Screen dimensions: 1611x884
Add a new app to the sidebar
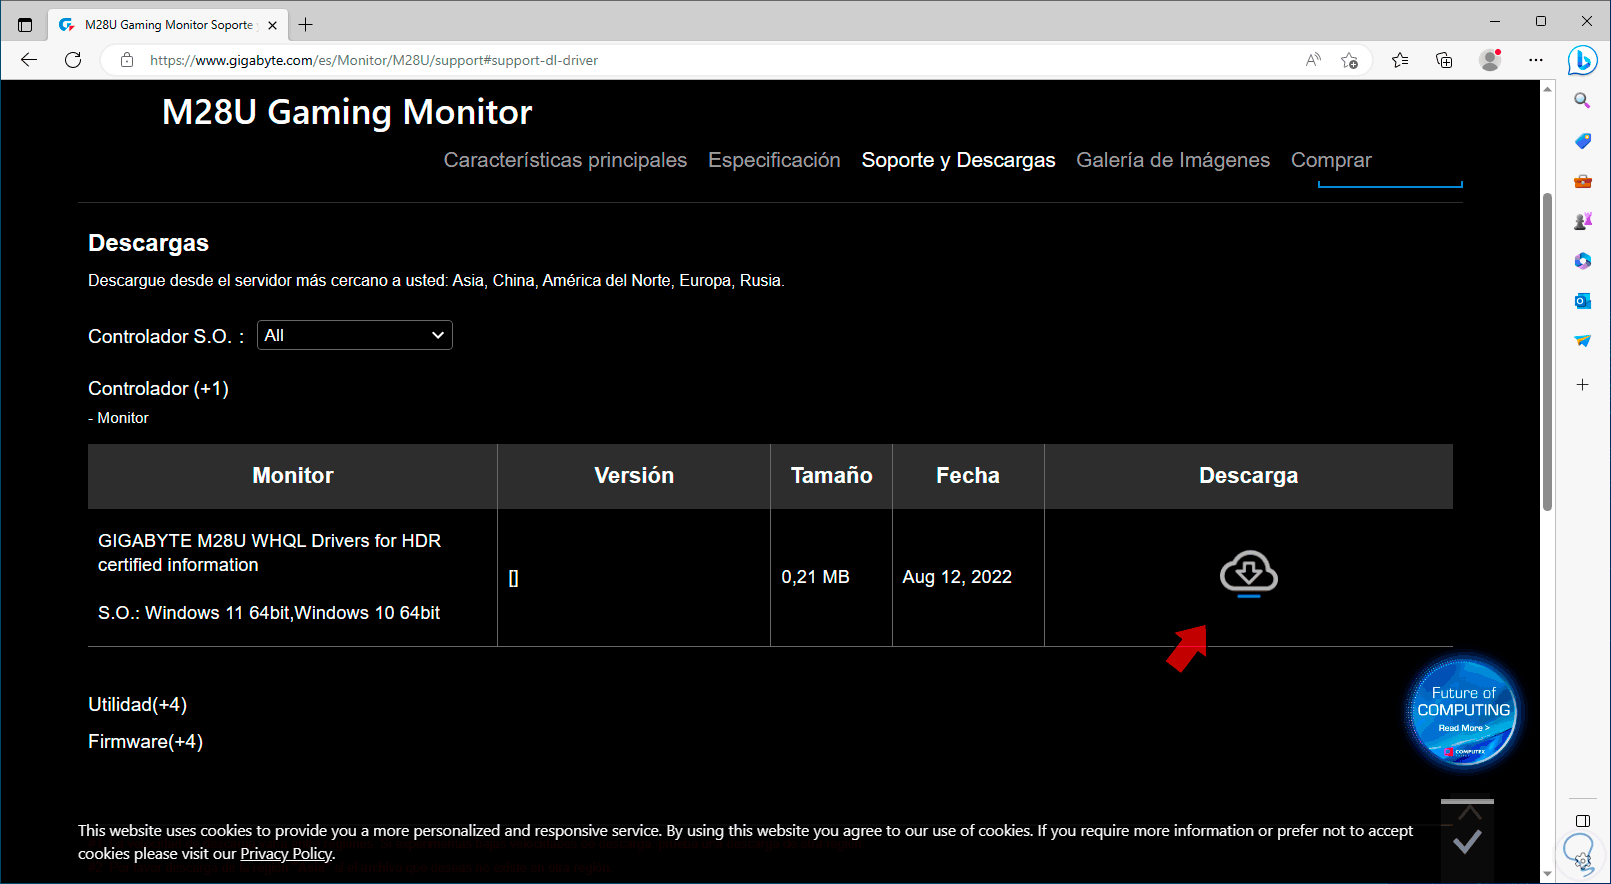[1582, 385]
